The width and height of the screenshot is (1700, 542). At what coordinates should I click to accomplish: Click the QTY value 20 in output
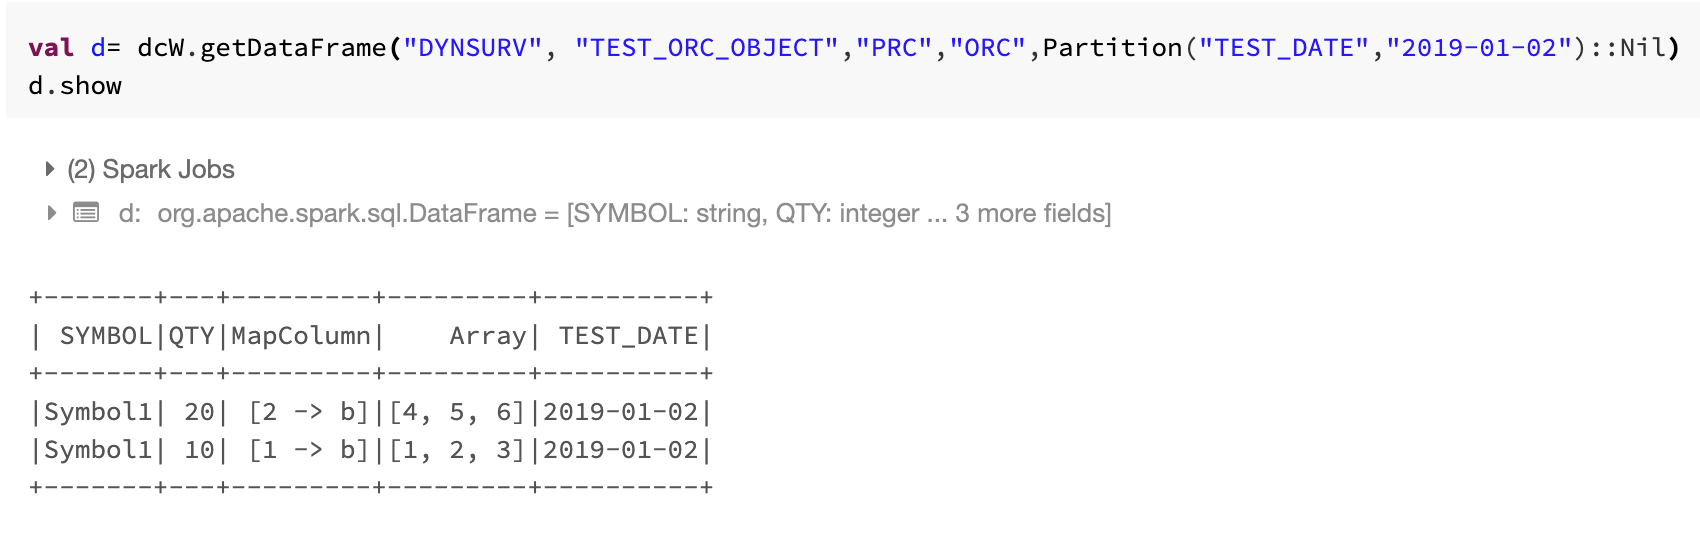(x=199, y=412)
